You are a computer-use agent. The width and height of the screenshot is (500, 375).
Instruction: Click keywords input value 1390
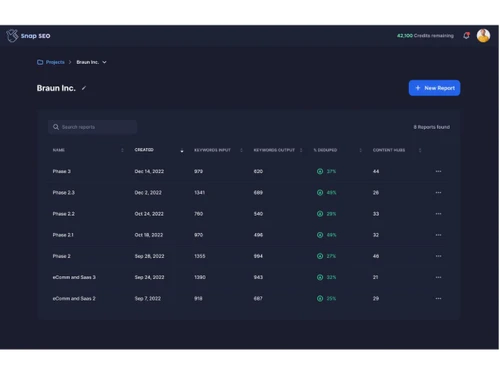[x=200, y=277]
